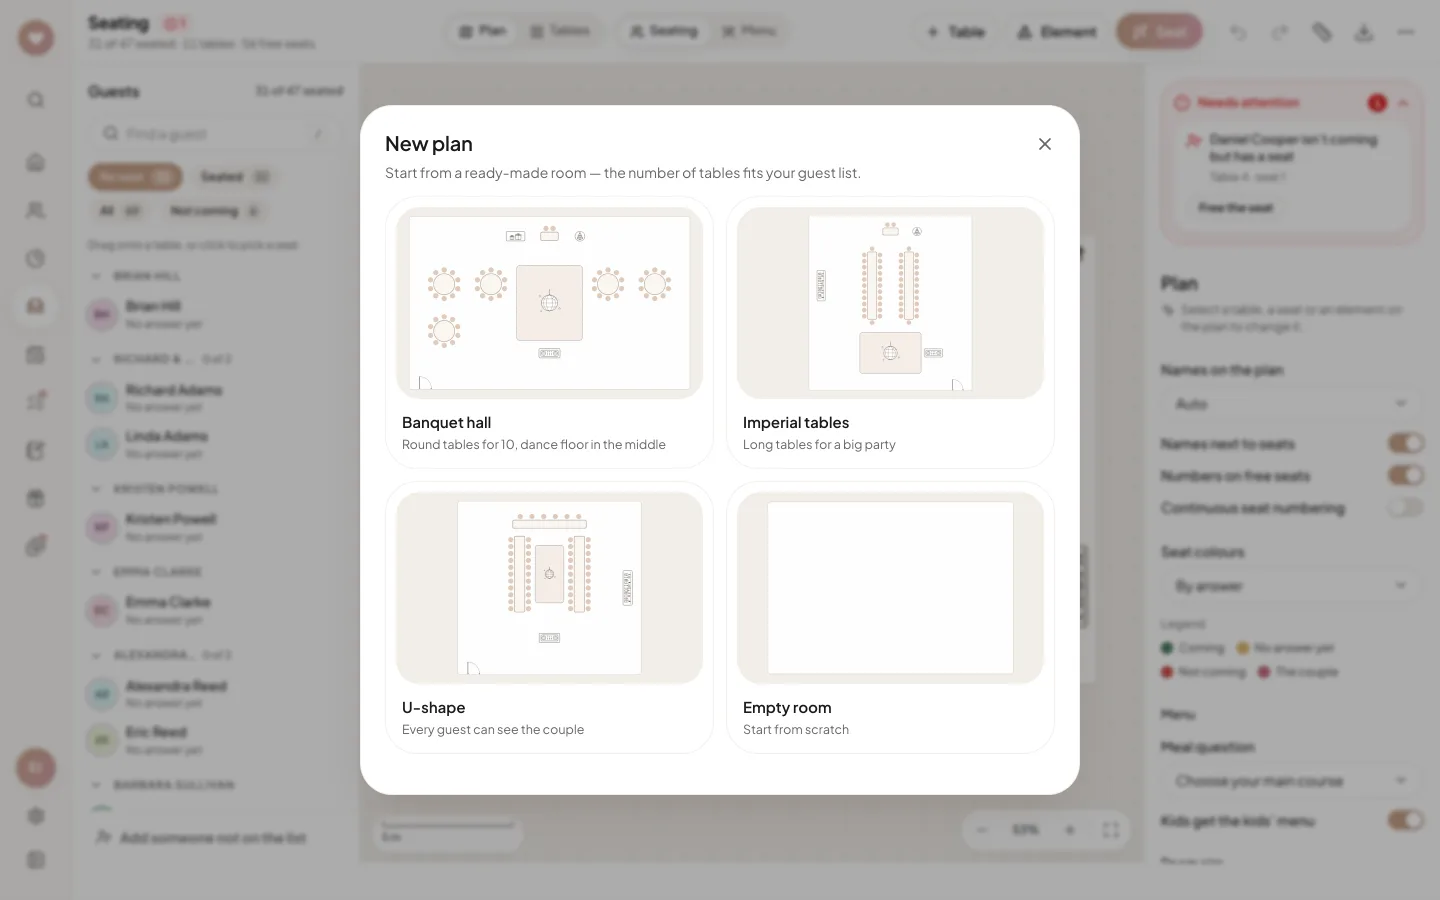Toggle Names next to seats switch
The height and width of the screenshot is (900, 1440).
tap(1405, 443)
